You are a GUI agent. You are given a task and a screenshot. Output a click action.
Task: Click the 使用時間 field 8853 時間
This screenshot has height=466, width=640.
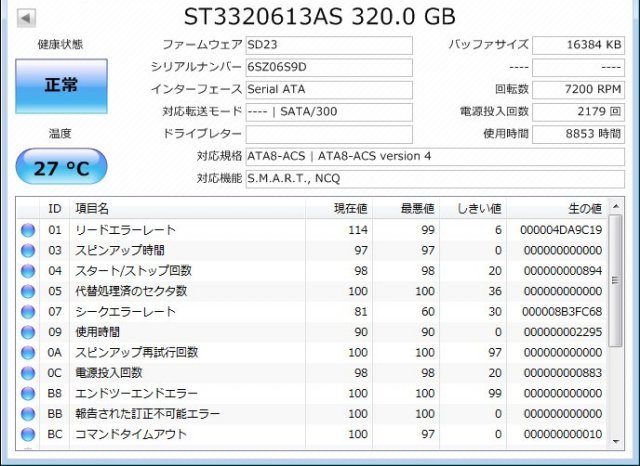(578, 134)
